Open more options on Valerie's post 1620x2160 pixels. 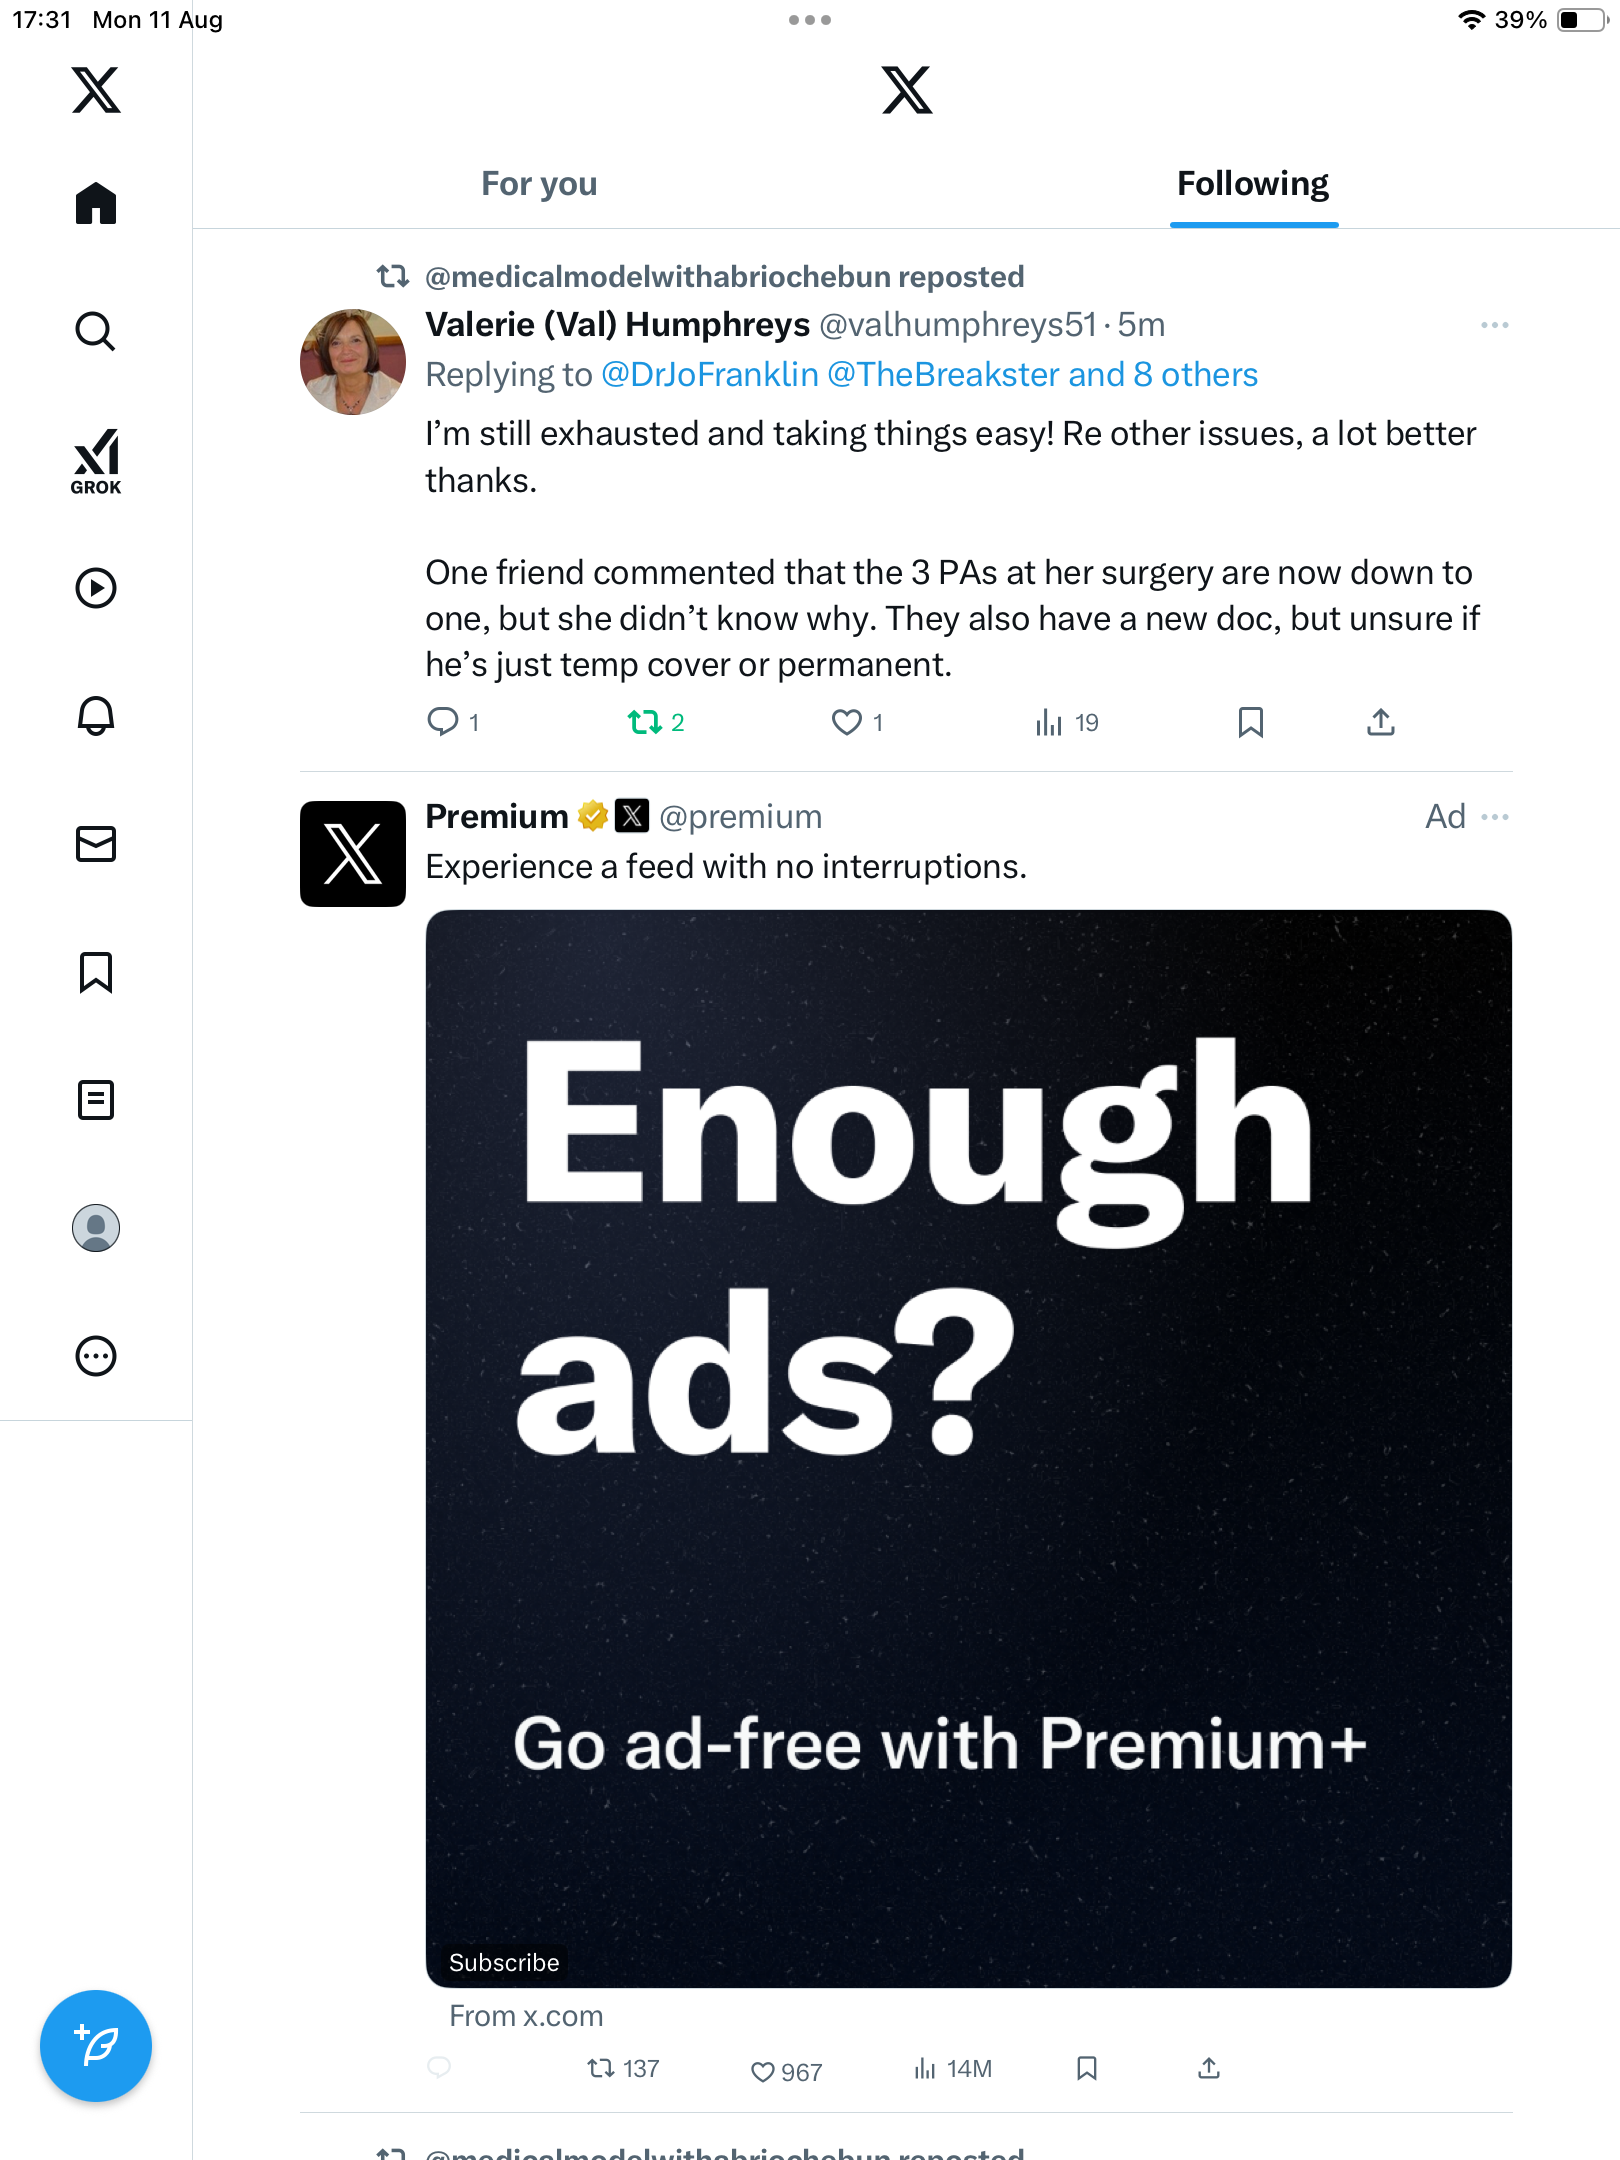tap(1494, 325)
